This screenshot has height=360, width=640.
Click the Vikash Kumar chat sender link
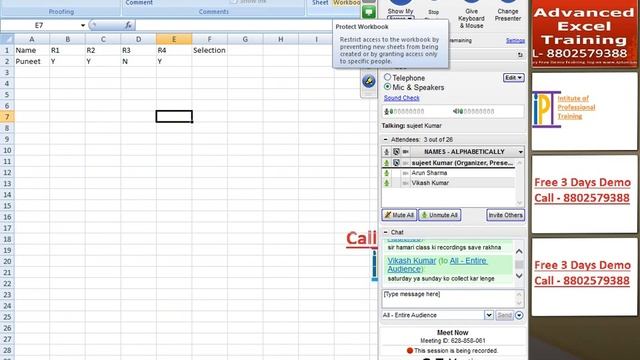(411, 260)
